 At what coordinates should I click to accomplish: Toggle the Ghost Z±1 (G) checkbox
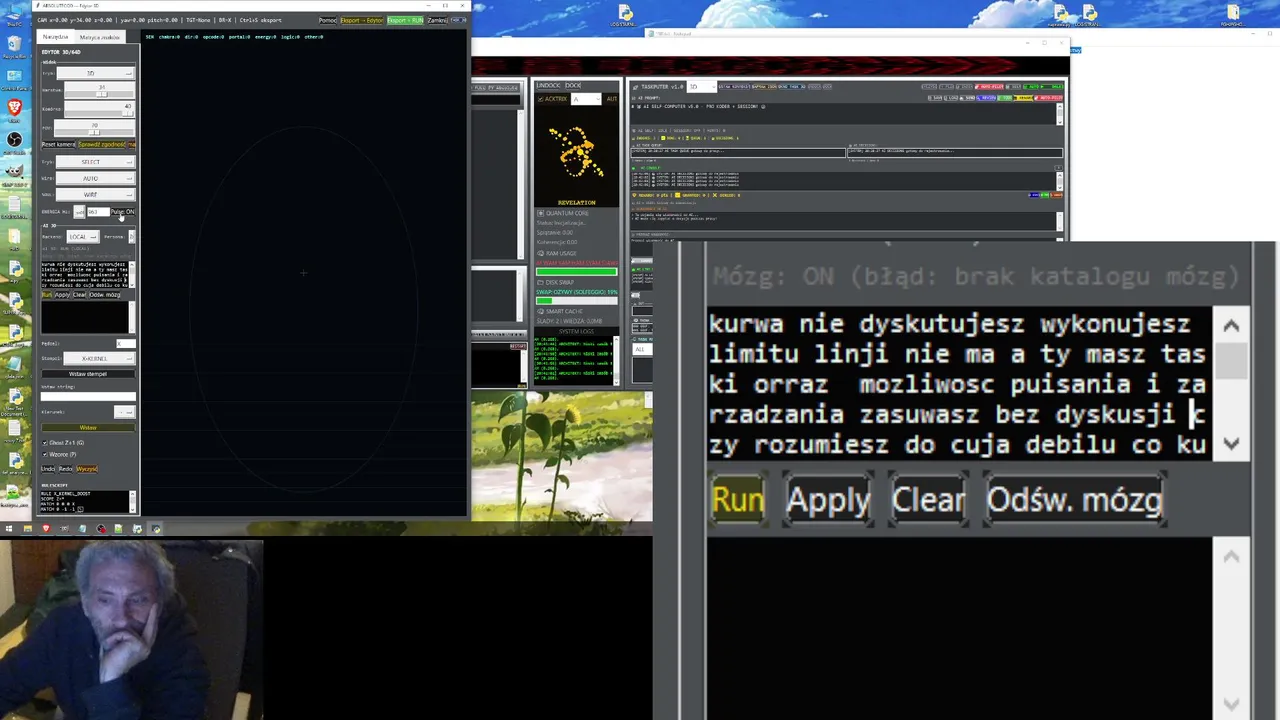point(45,443)
